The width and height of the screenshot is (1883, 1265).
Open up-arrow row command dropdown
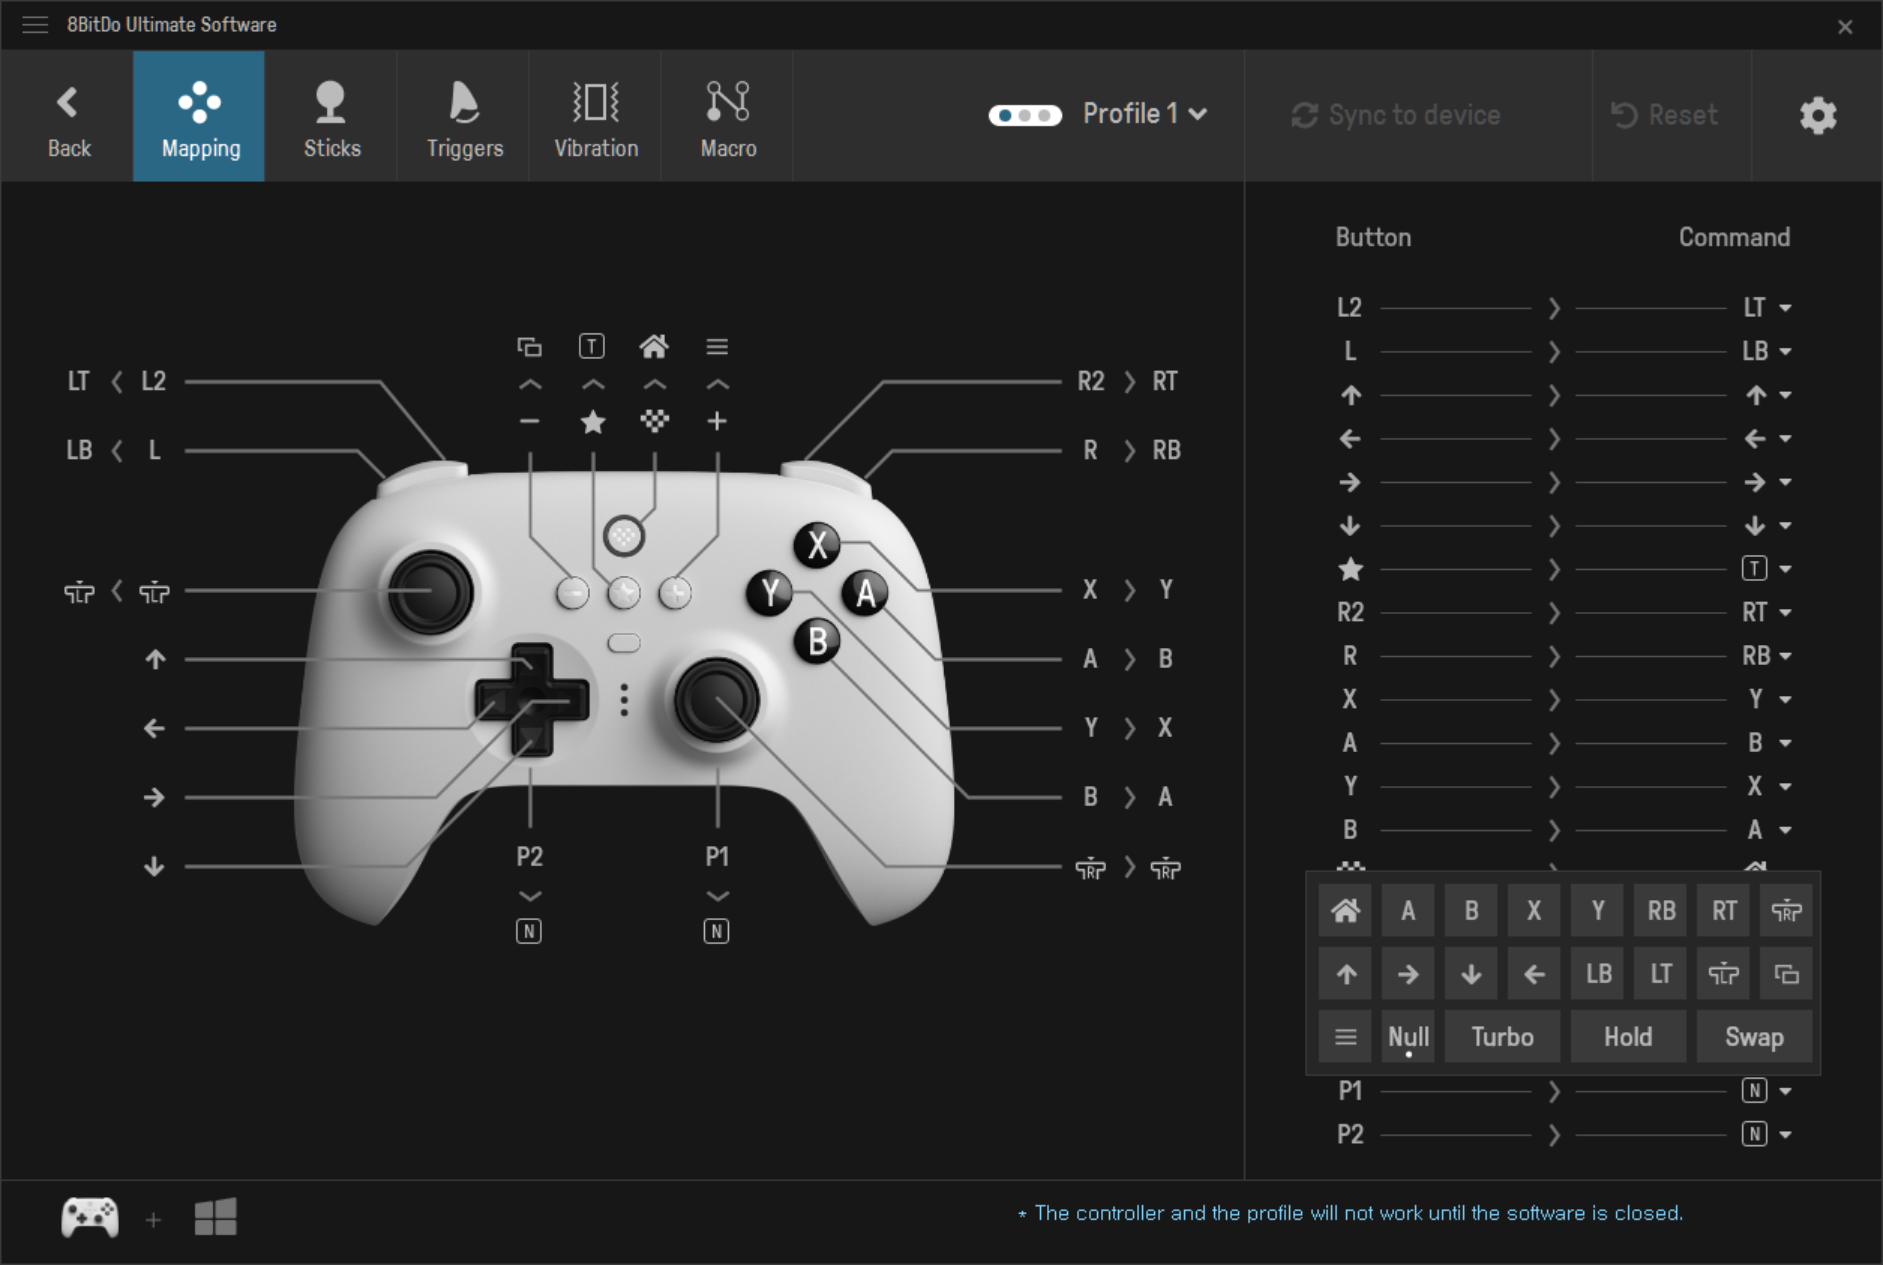pos(1767,395)
